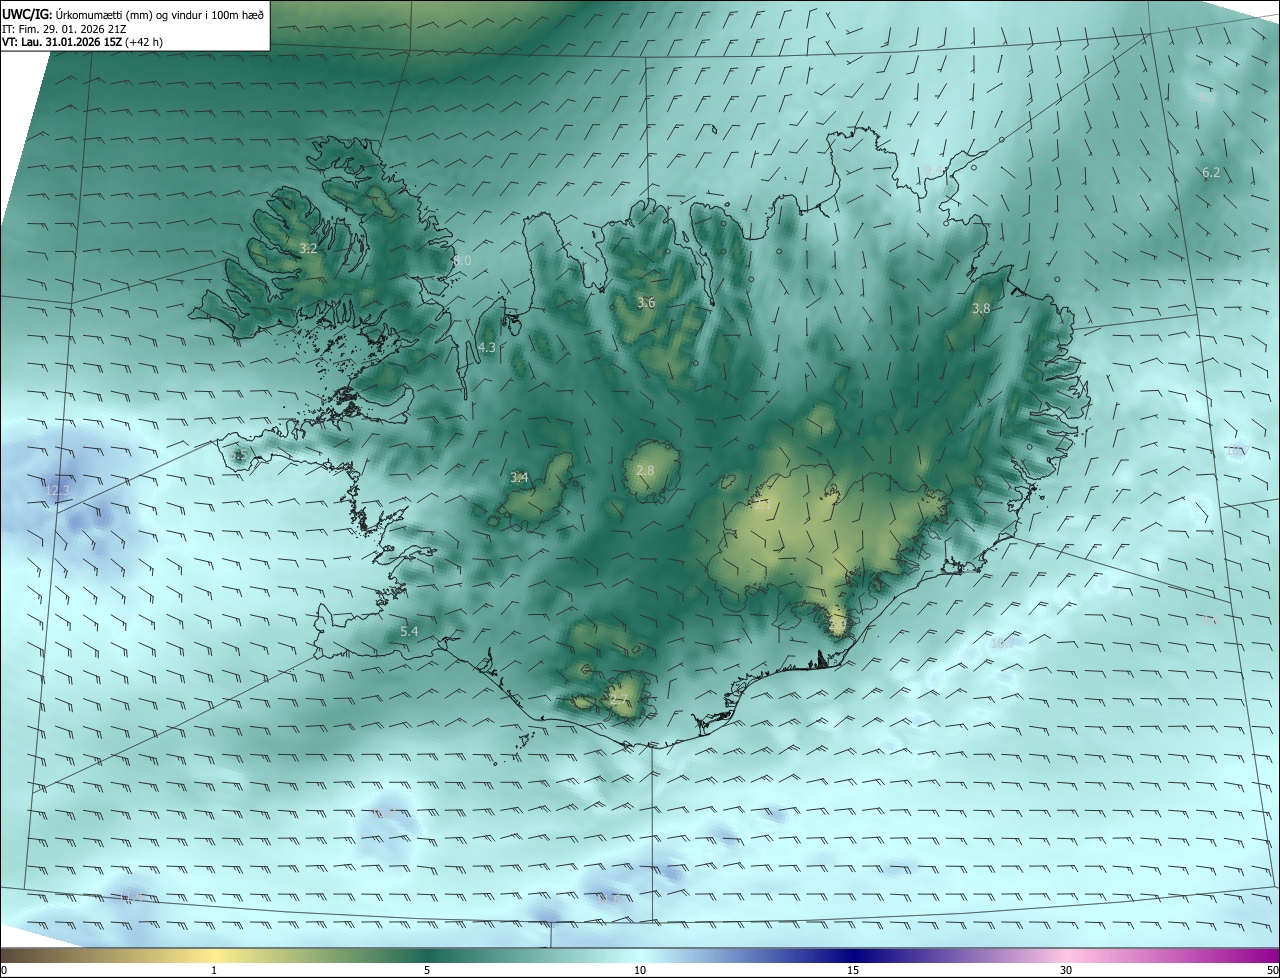The width and height of the screenshot is (1280, 978).
Task: Click the 3.2 value over the Westfjords
Action: click(308, 248)
